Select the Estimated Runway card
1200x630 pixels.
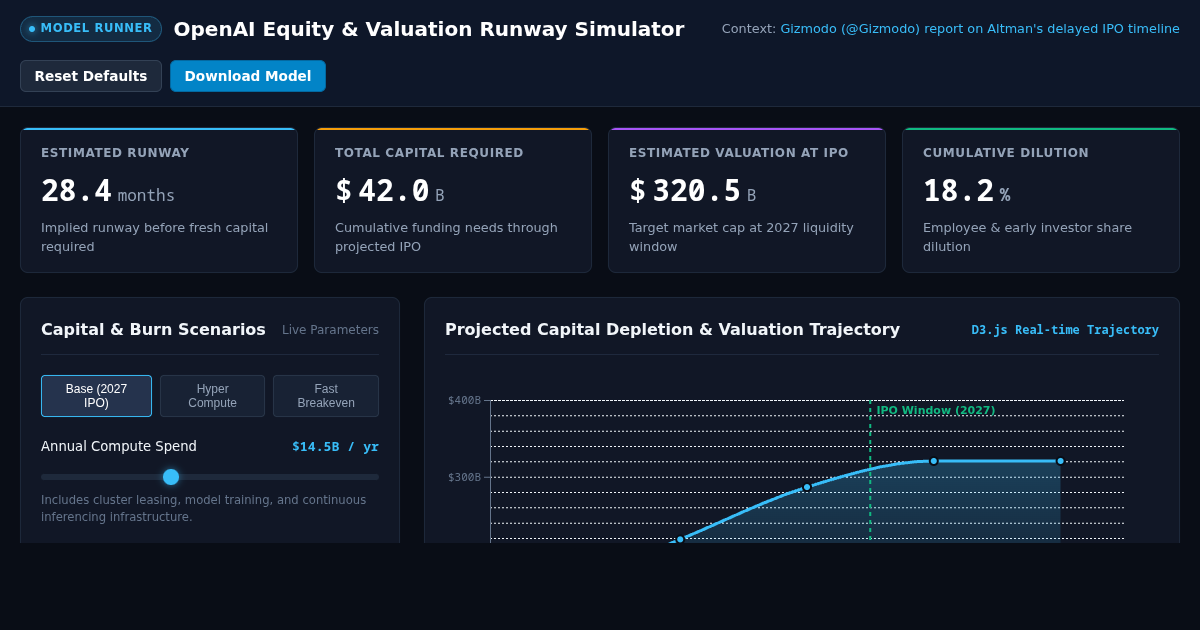(159, 200)
